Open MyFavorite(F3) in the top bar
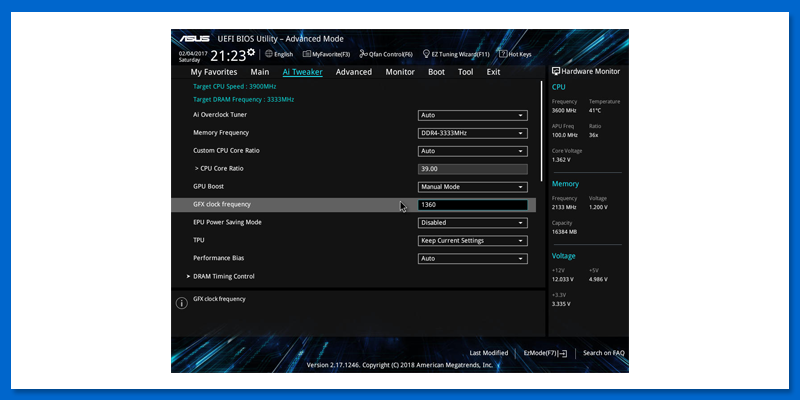This screenshot has height=400, width=800. click(x=327, y=54)
